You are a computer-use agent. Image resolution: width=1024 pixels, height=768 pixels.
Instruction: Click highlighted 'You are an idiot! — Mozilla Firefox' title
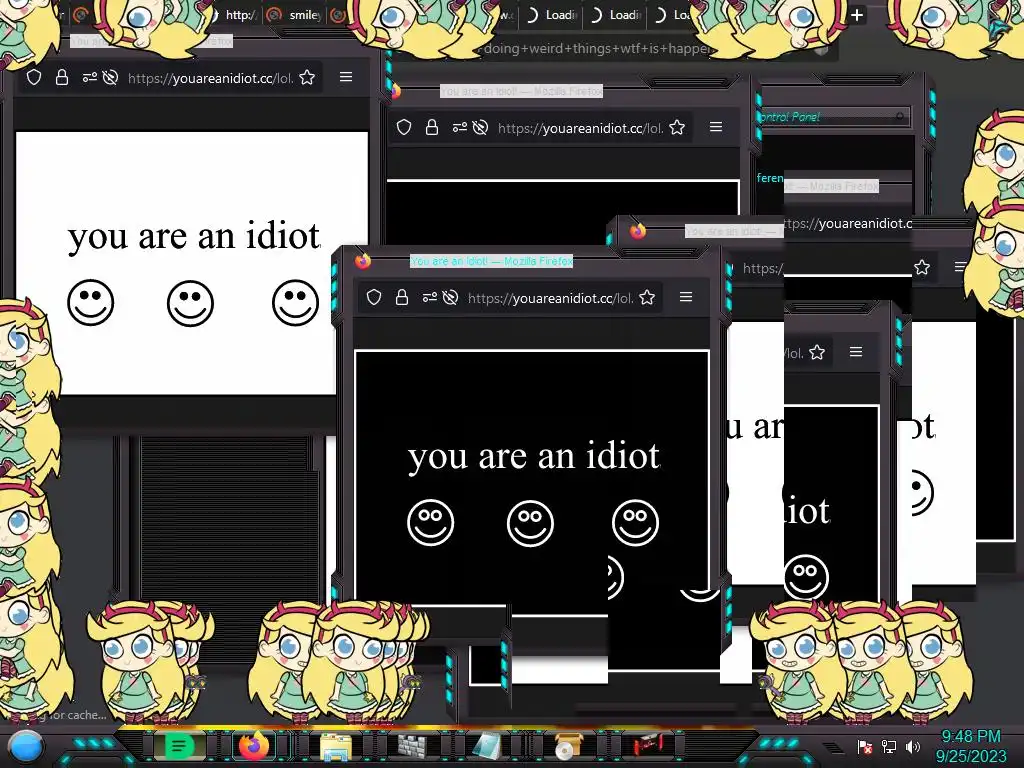coord(491,261)
